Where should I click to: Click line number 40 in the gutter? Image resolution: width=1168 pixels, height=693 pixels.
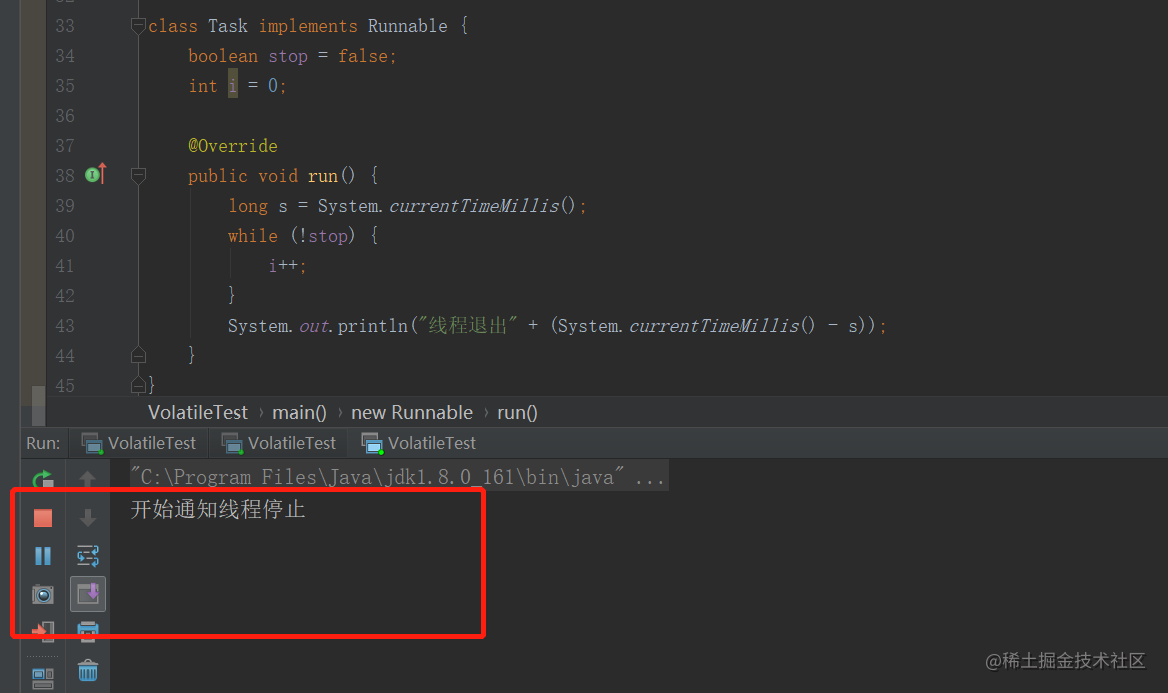click(x=65, y=236)
